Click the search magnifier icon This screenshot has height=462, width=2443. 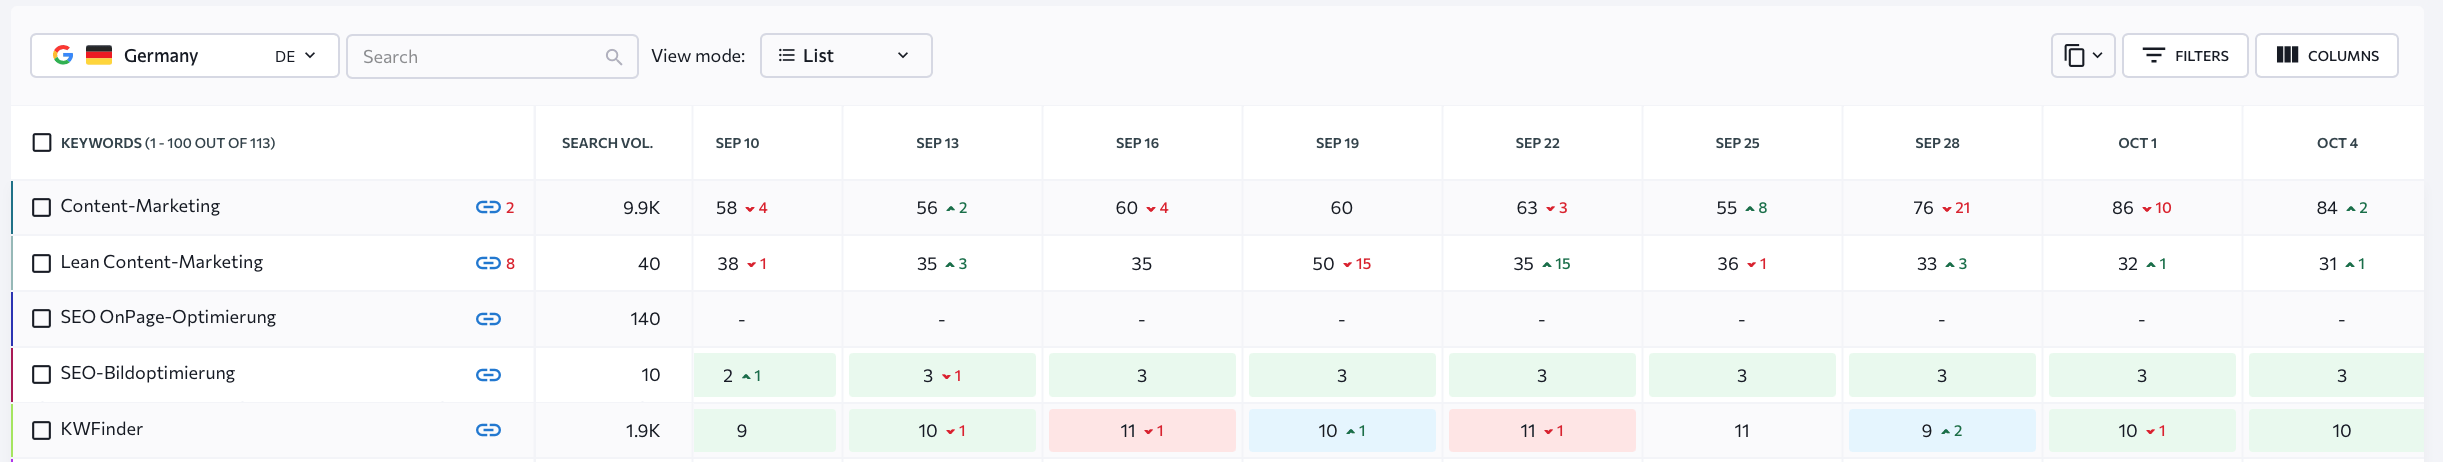click(x=614, y=57)
